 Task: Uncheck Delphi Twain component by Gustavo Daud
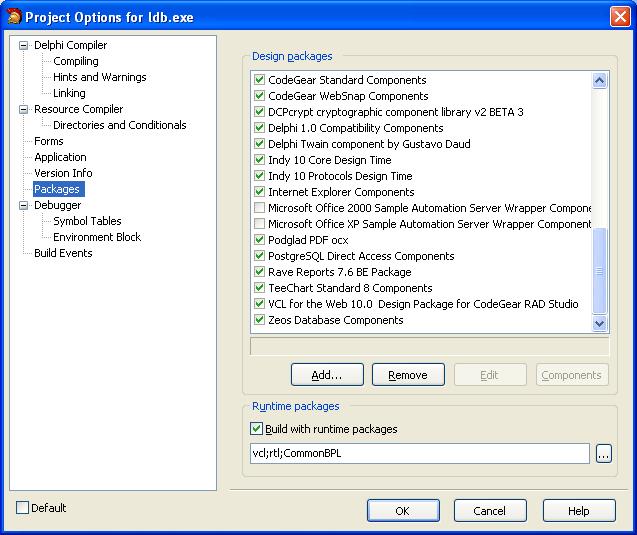point(259,143)
